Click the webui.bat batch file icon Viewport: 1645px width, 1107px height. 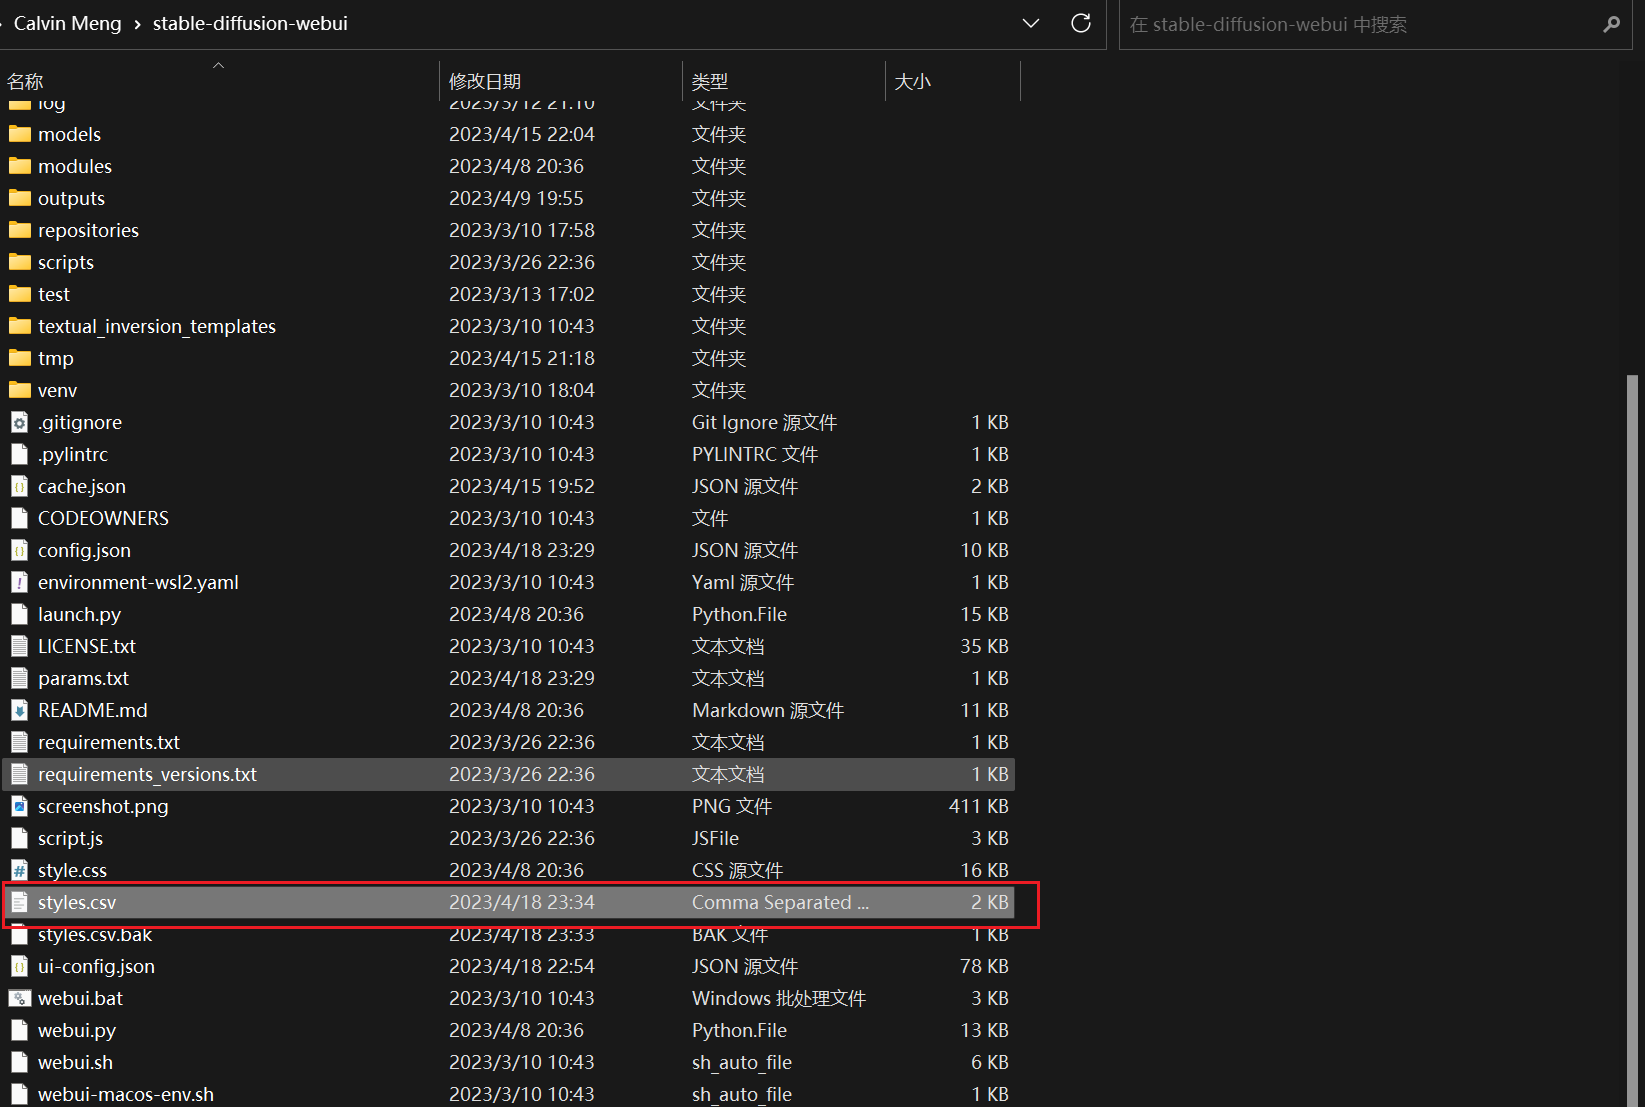(x=20, y=998)
